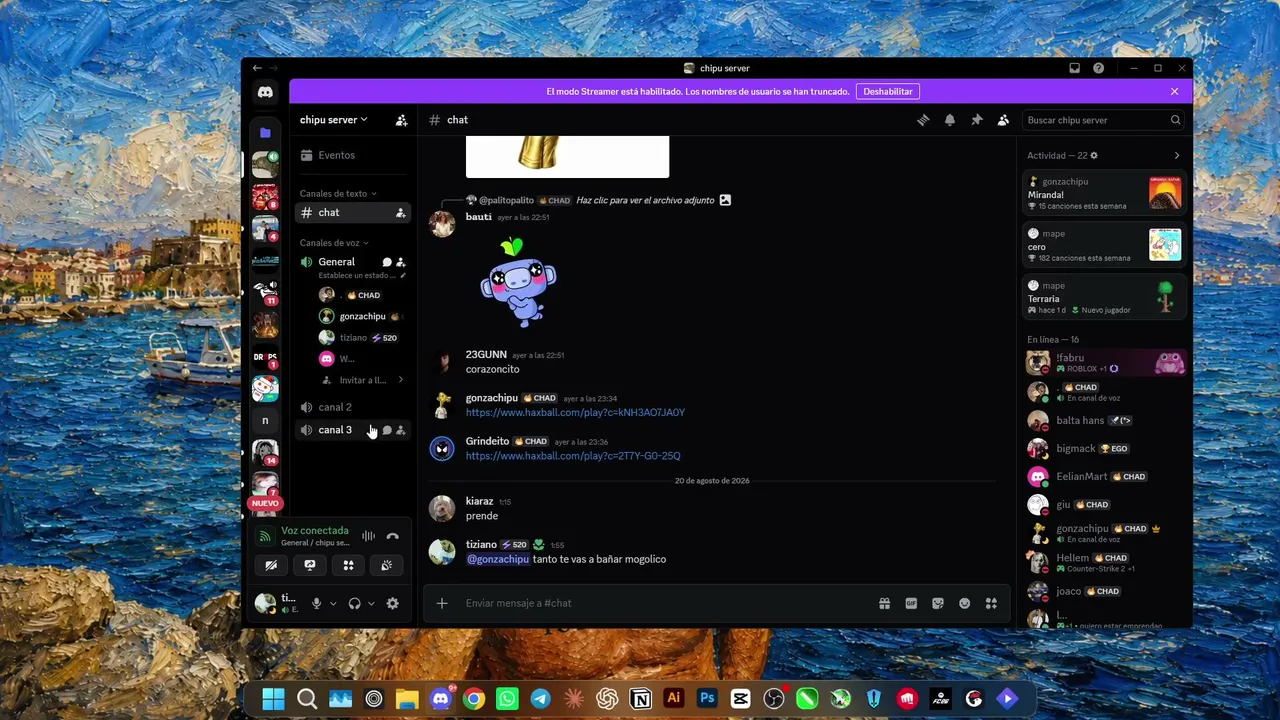This screenshot has width=1280, height=720.
Task: Click the plus attach button in message bar
Action: click(442, 603)
